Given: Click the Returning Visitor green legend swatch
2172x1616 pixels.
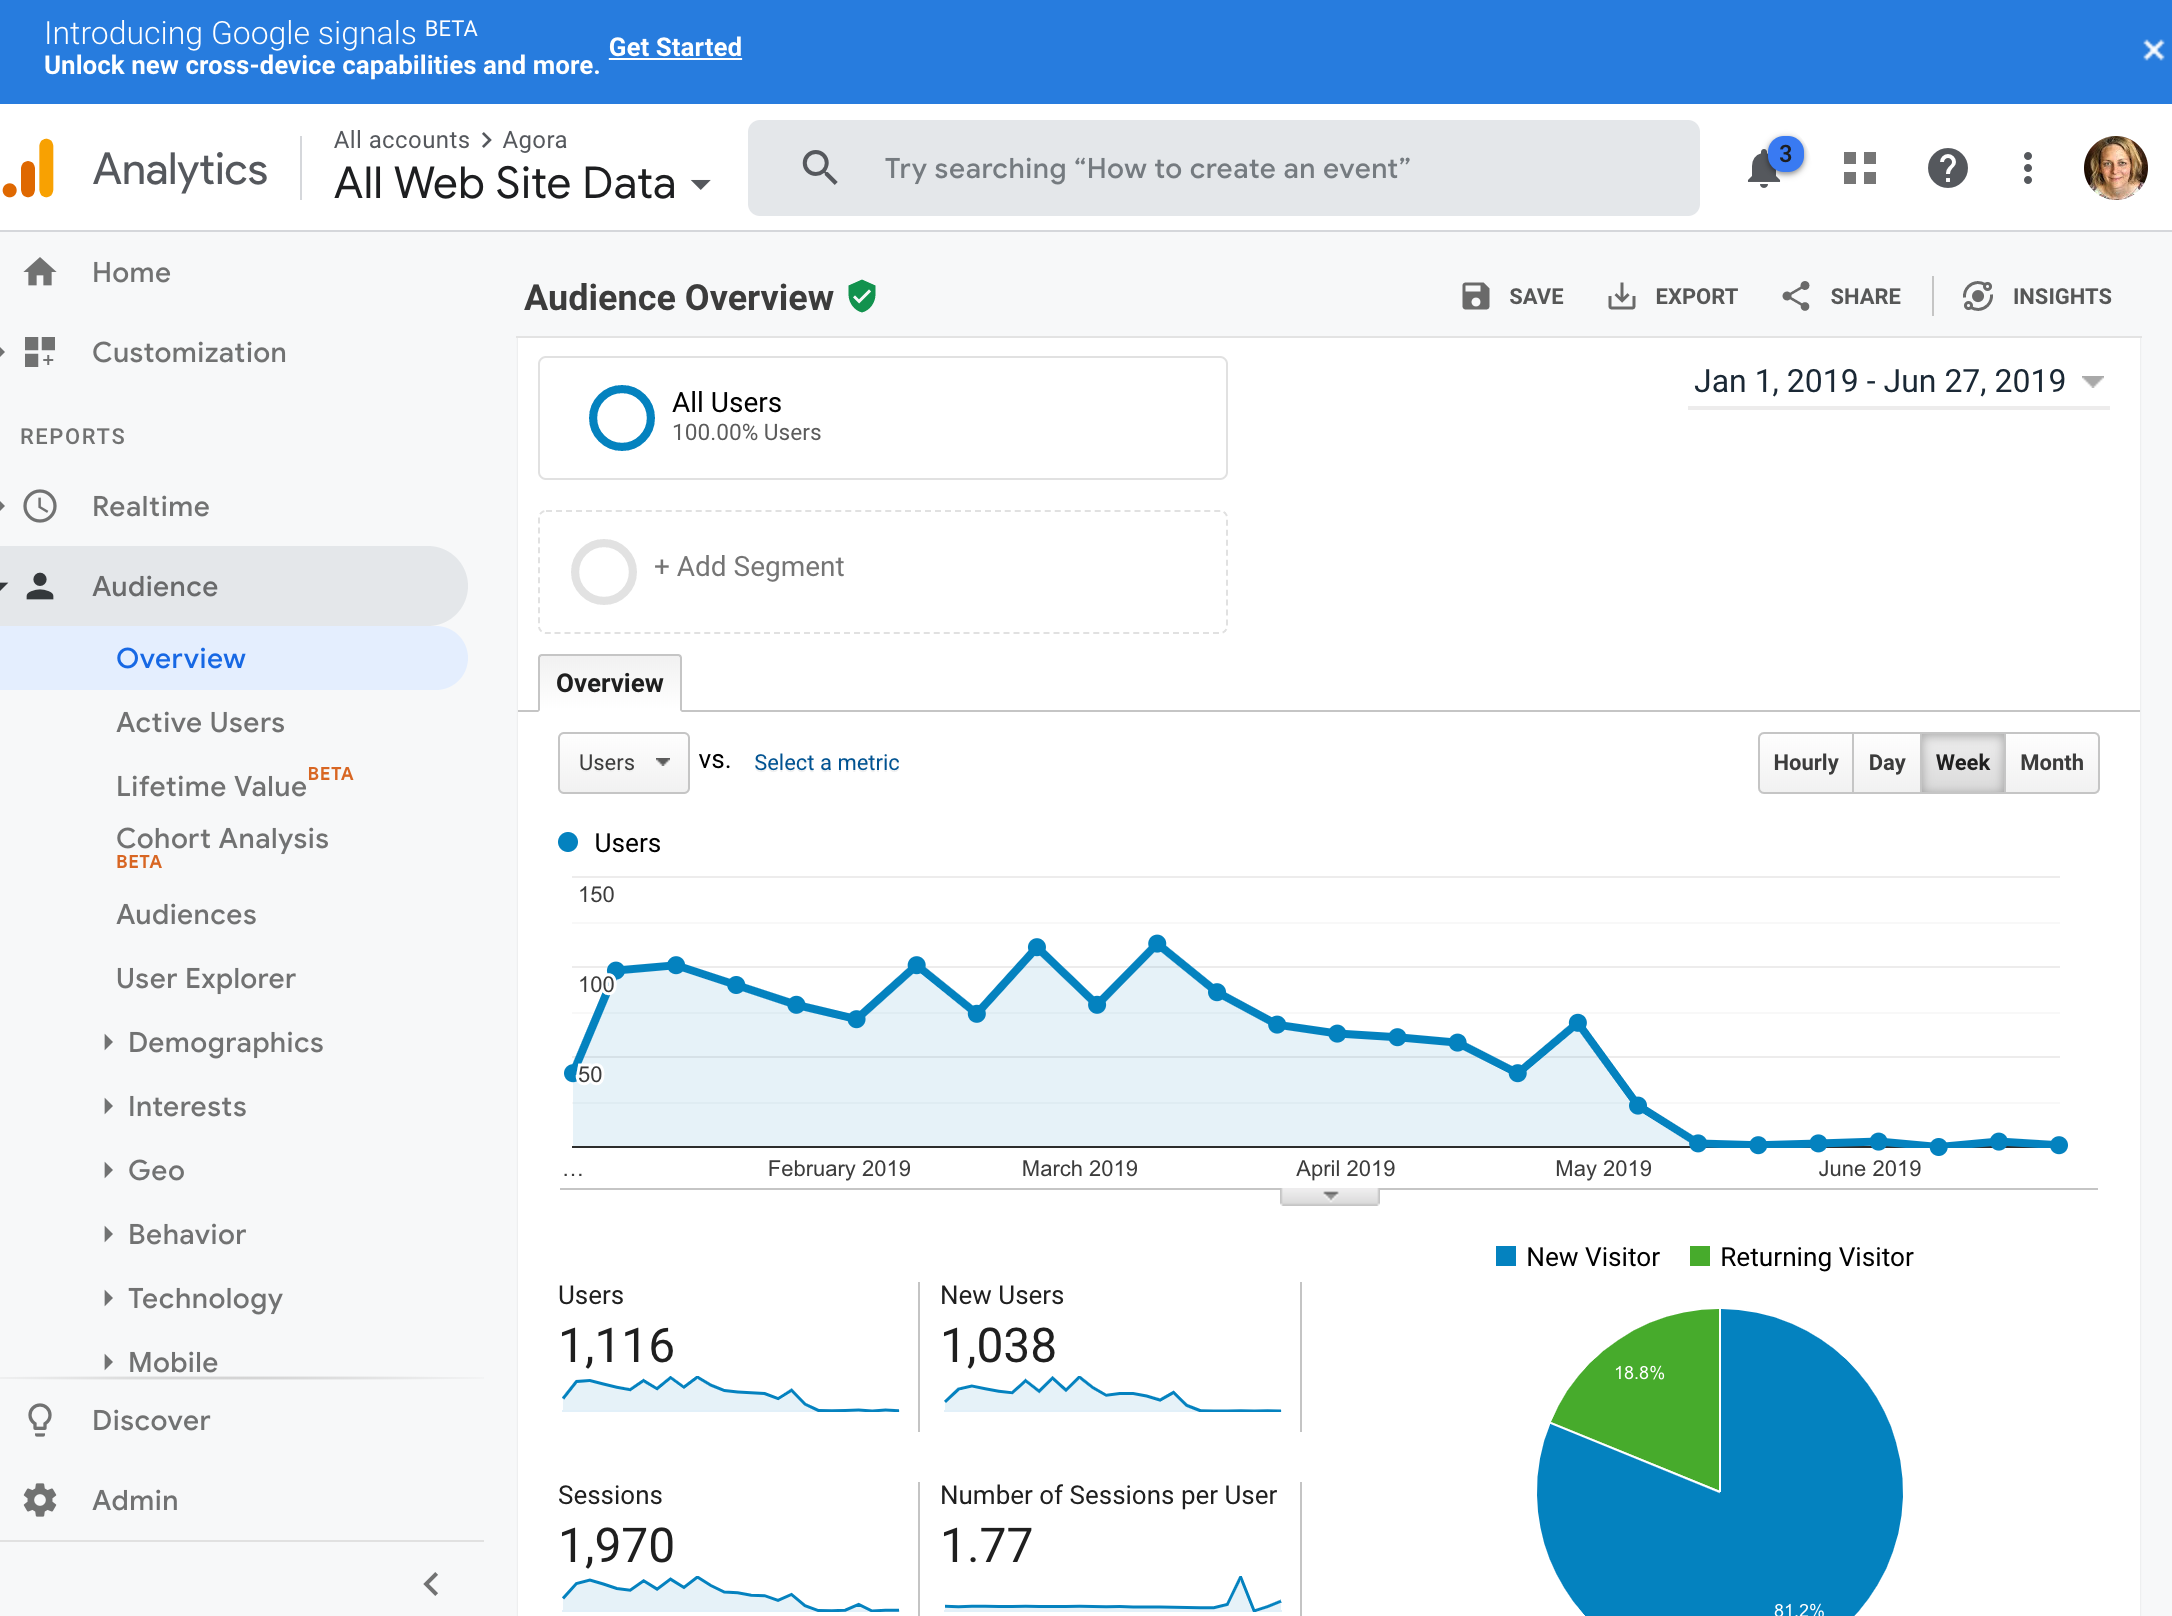Looking at the screenshot, I should point(1699,1257).
